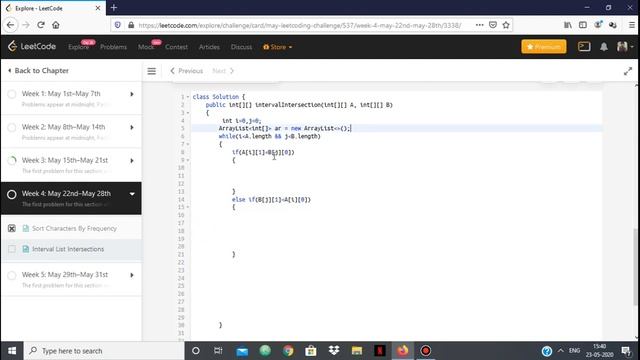Image resolution: width=640 pixels, height=360 pixels.
Task: Open the Articles nav item
Action: (209, 47)
